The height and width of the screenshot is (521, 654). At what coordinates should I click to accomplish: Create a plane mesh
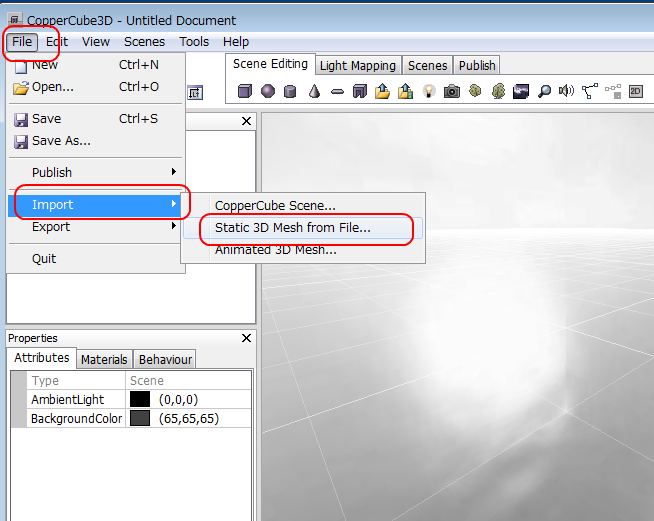pyautogui.click(x=337, y=91)
